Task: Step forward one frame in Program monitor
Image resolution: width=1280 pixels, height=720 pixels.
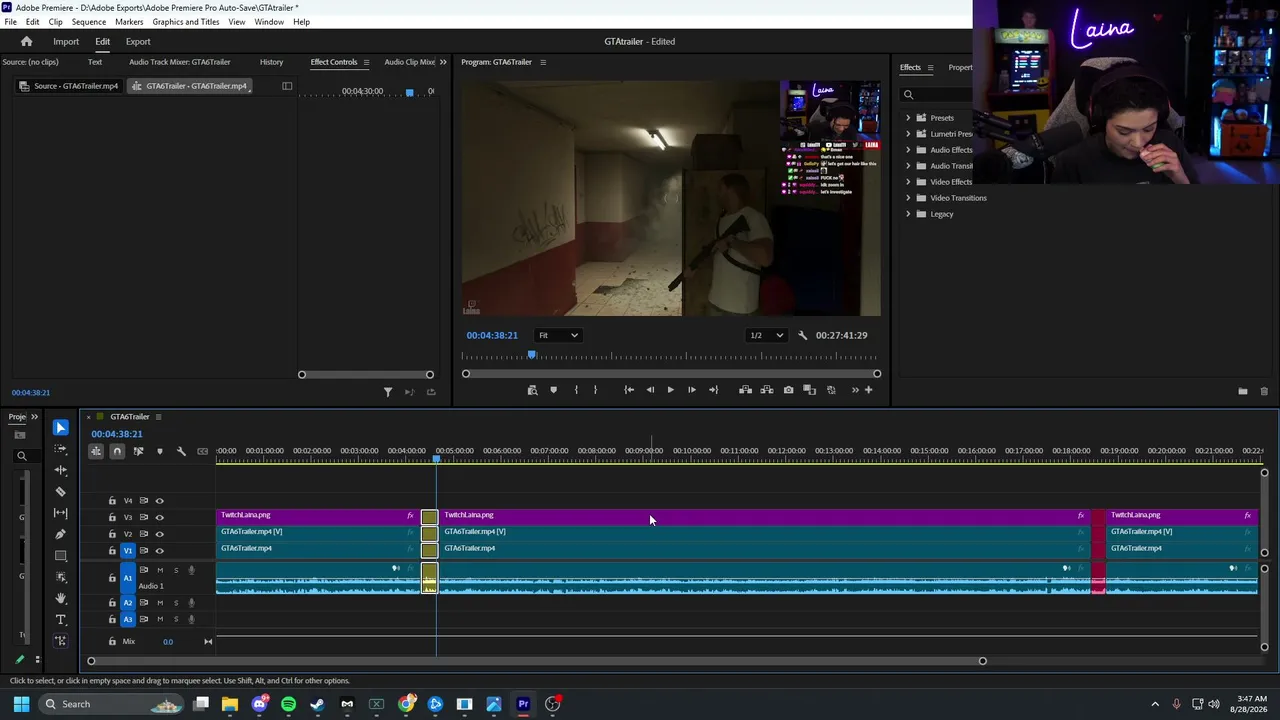Action: pyautogui.click(x=691, y=390)
